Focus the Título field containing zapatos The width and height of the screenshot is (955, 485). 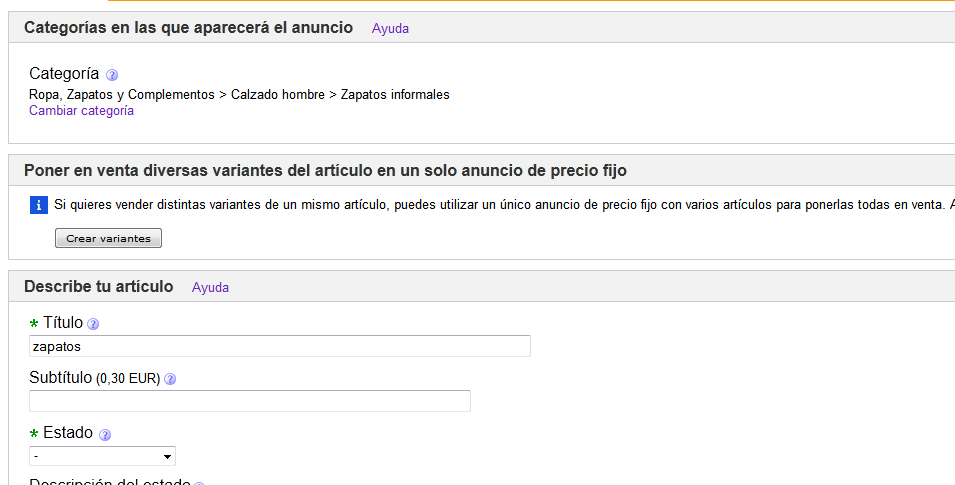click(x=280, y=346)
